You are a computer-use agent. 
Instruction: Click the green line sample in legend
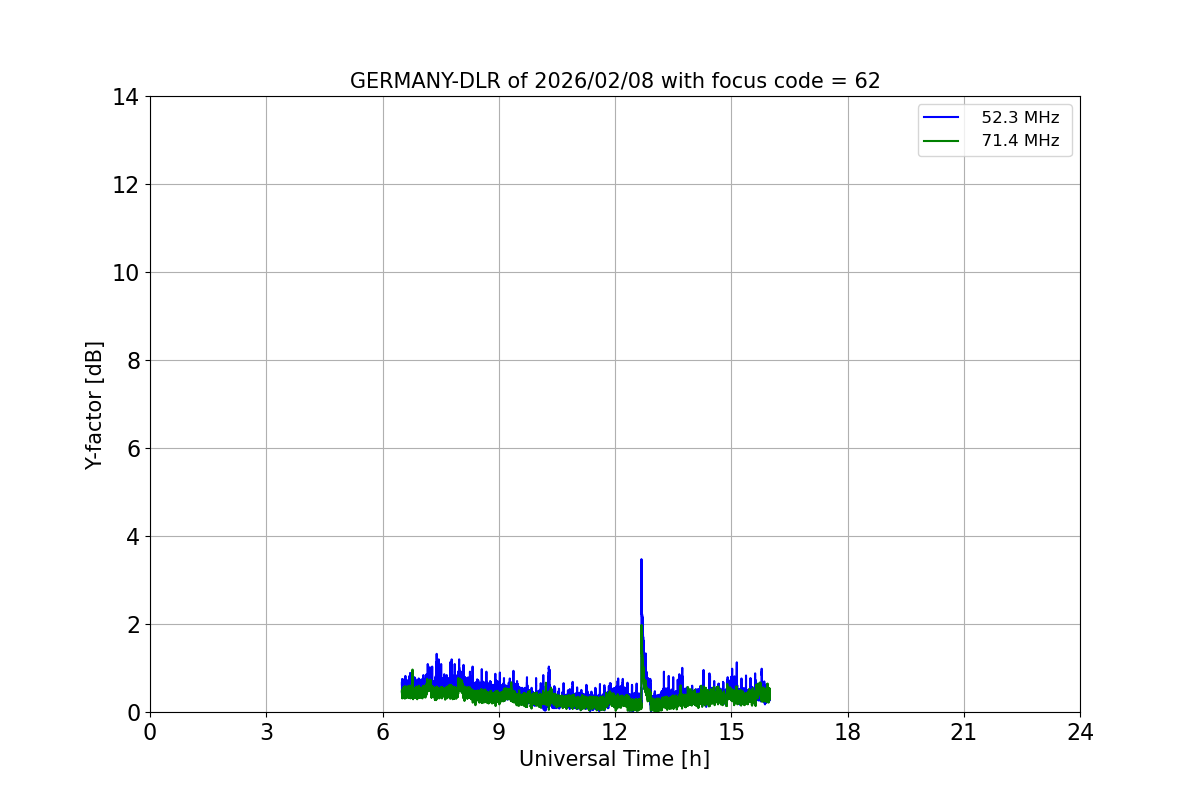942,141
